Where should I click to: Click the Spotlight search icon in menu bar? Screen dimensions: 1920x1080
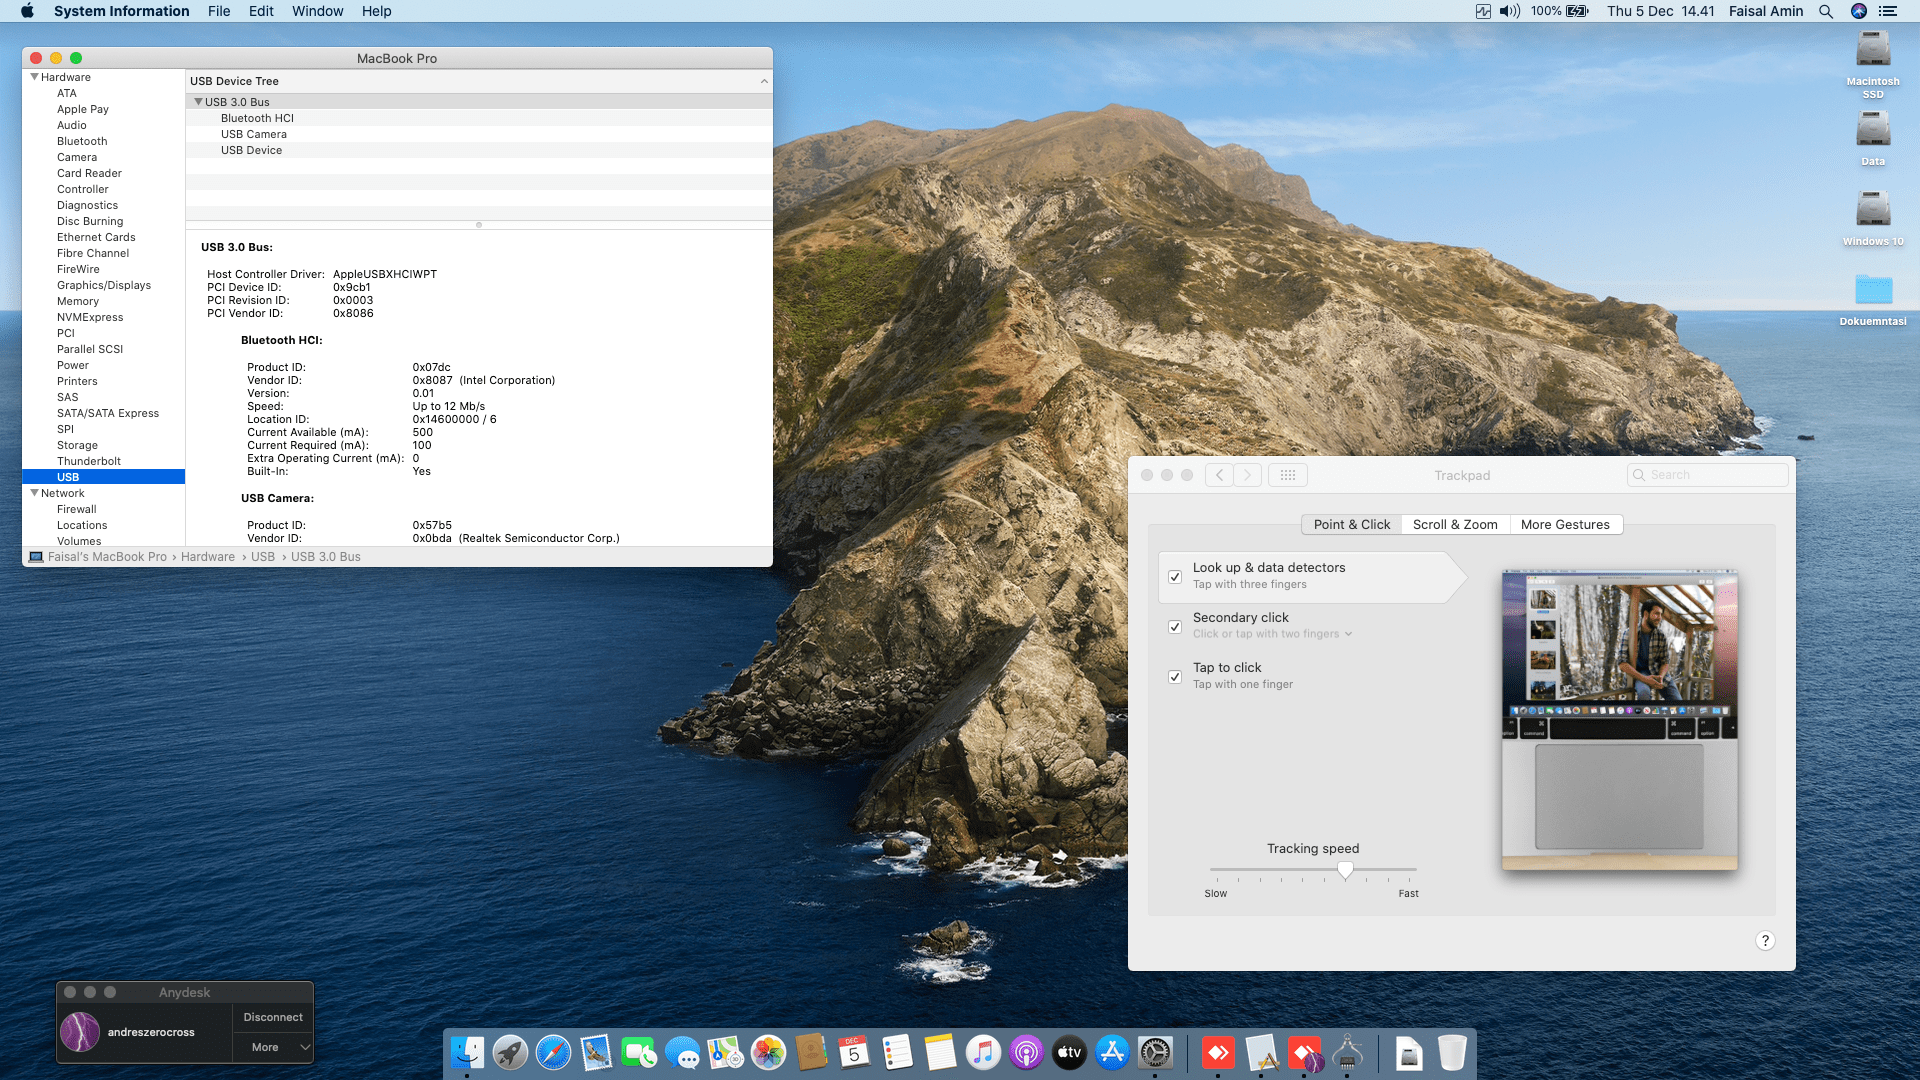[1825, 11]
